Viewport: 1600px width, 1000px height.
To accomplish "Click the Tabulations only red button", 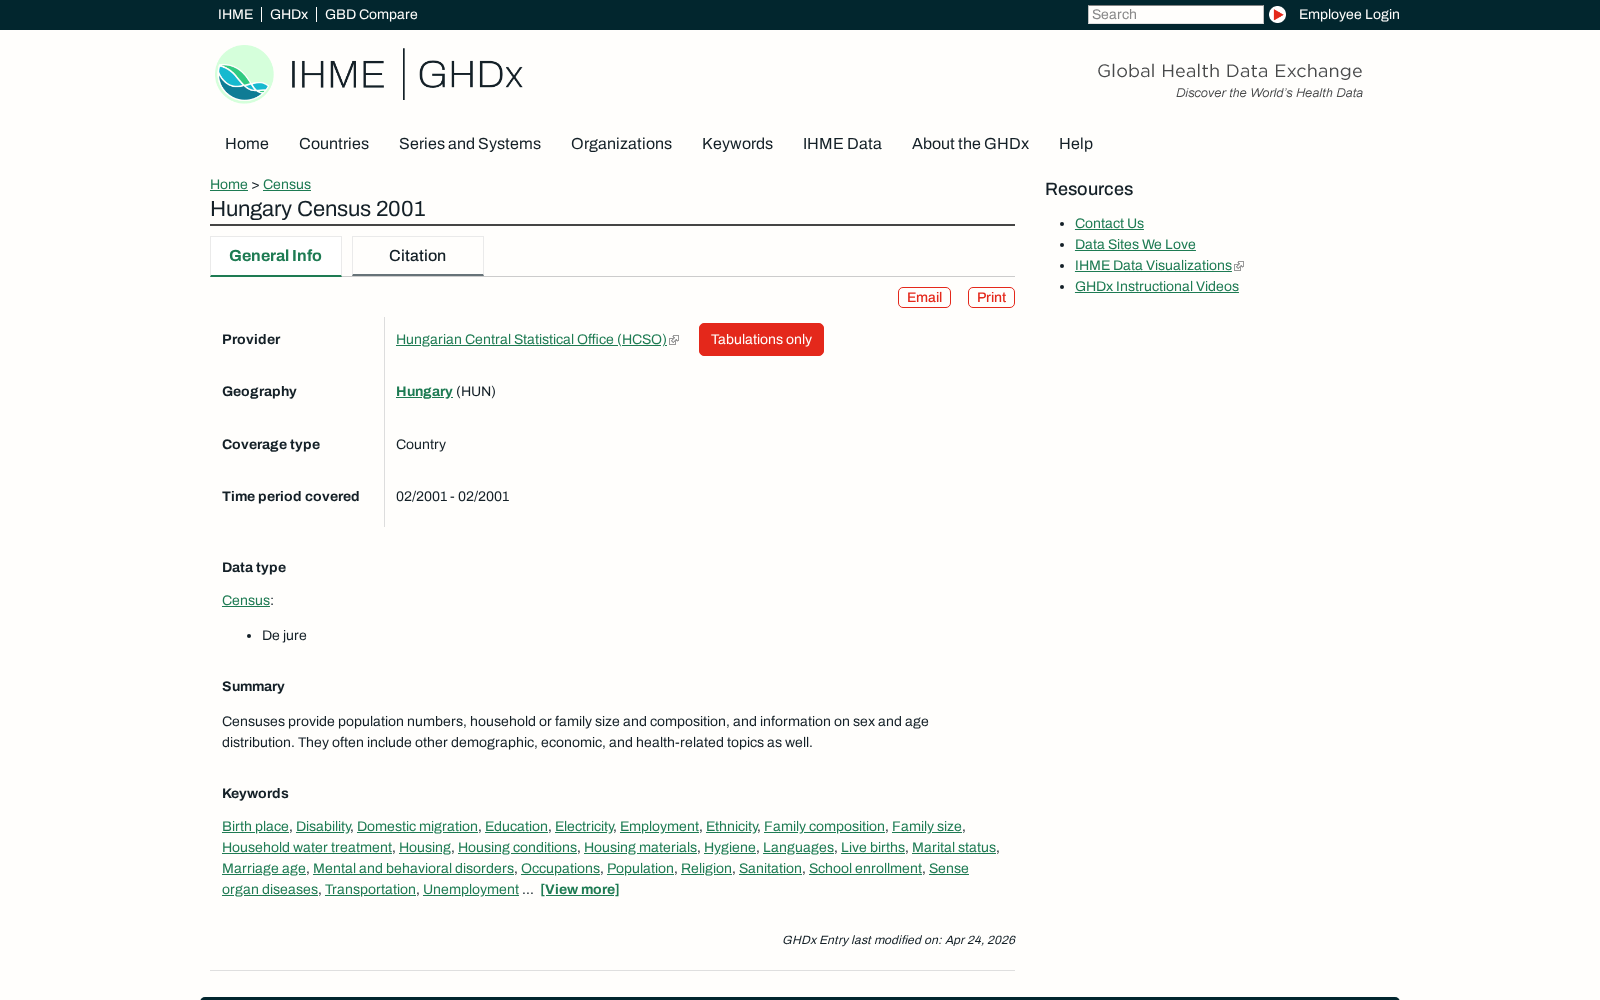I will 761,340.
